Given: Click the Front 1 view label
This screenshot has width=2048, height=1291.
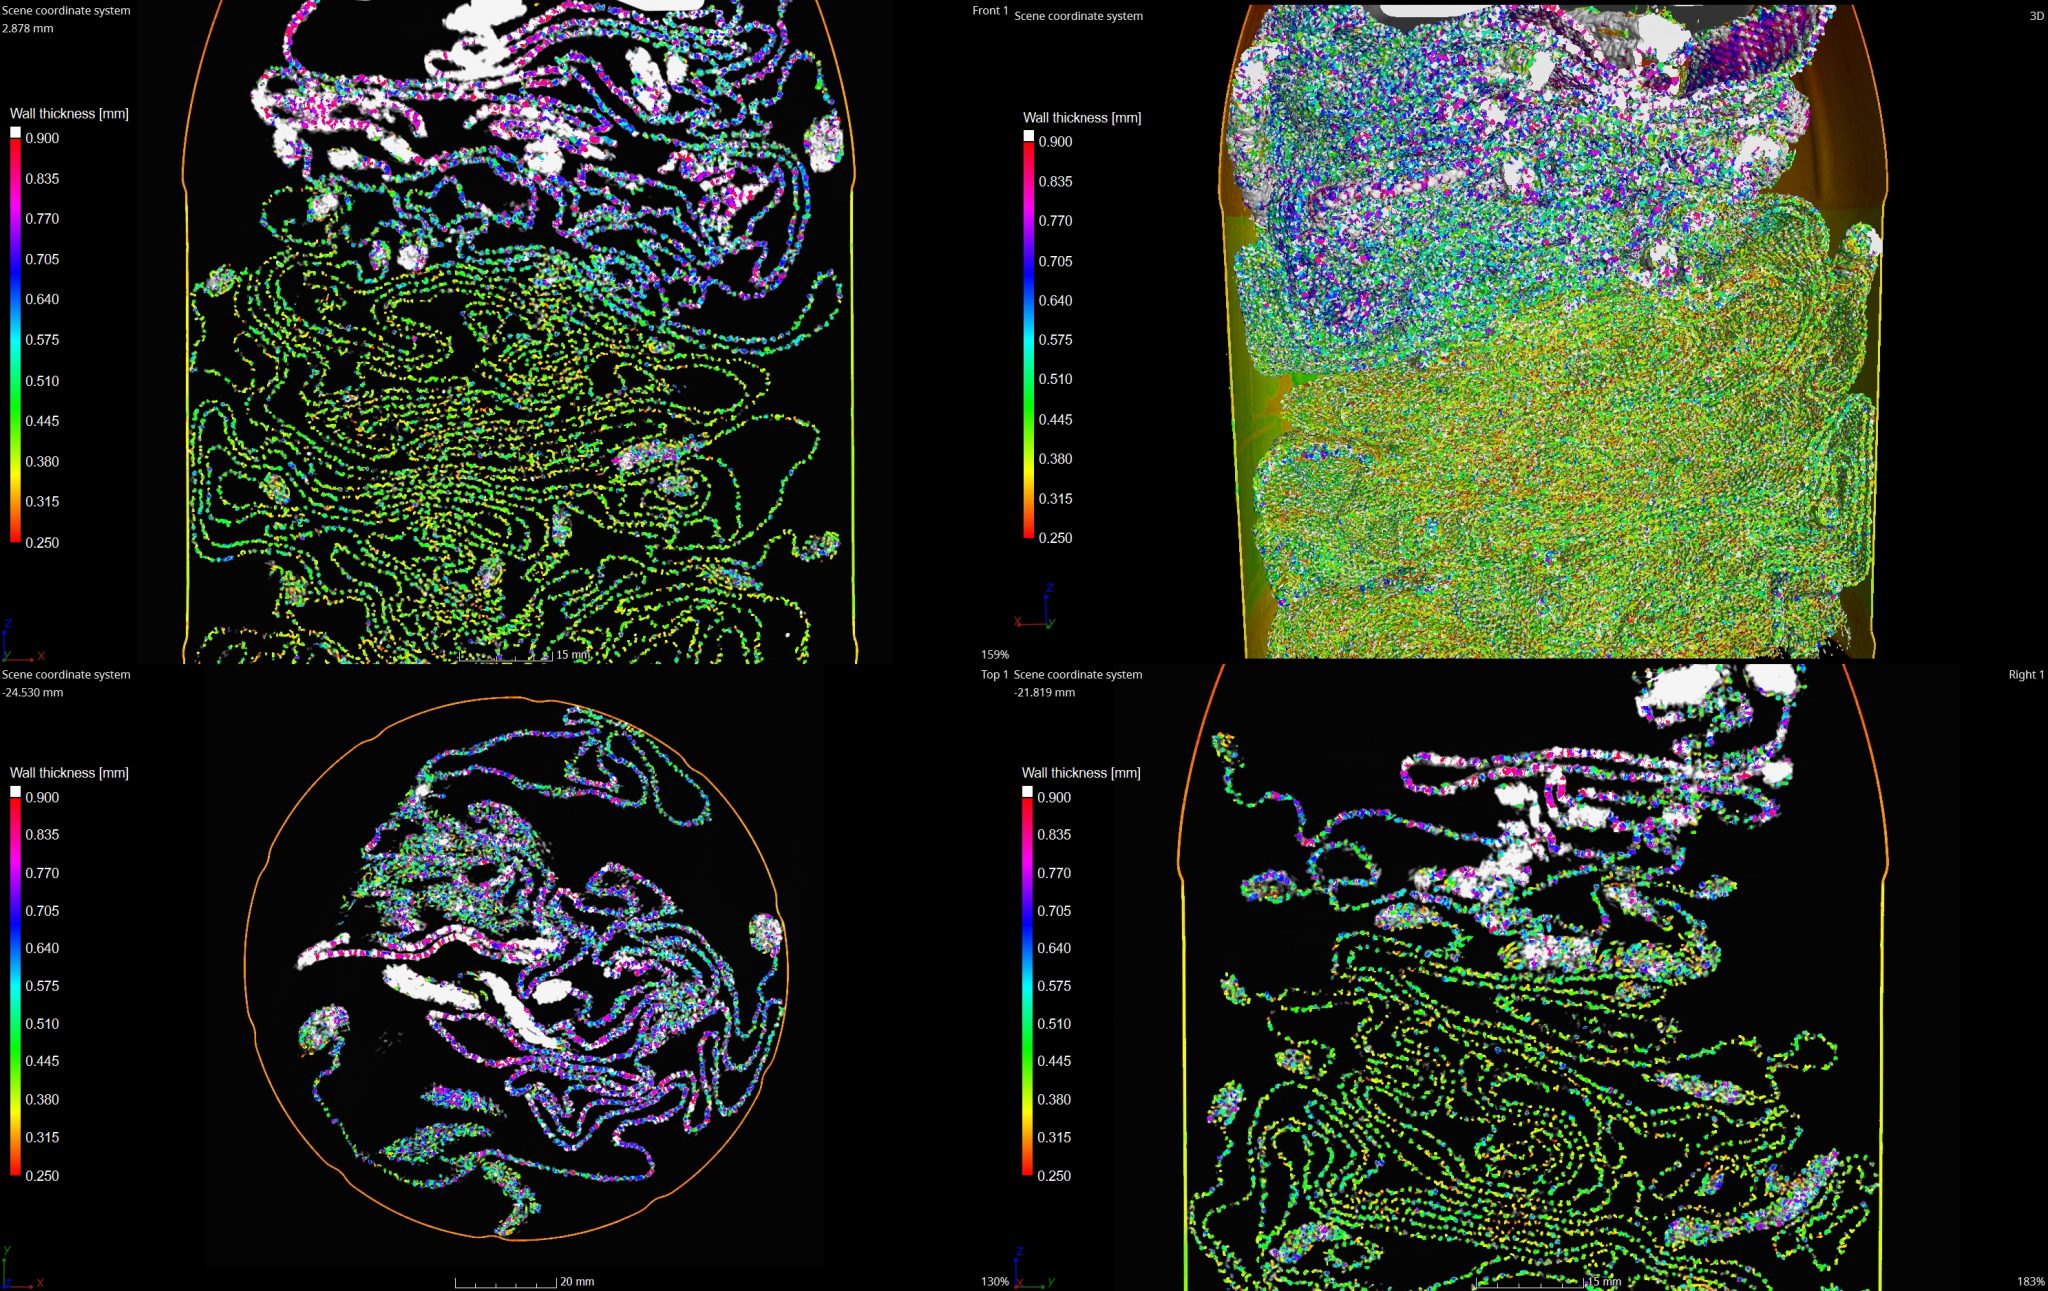Looking at the screenshot, I should [989, 11].
